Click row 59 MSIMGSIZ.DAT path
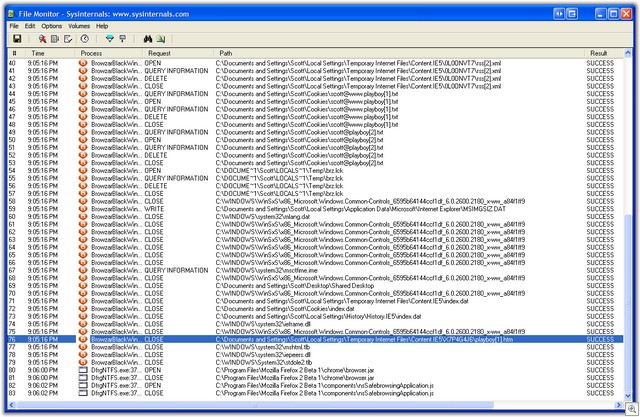Screen dimensions: 640x417 (360, 208)
